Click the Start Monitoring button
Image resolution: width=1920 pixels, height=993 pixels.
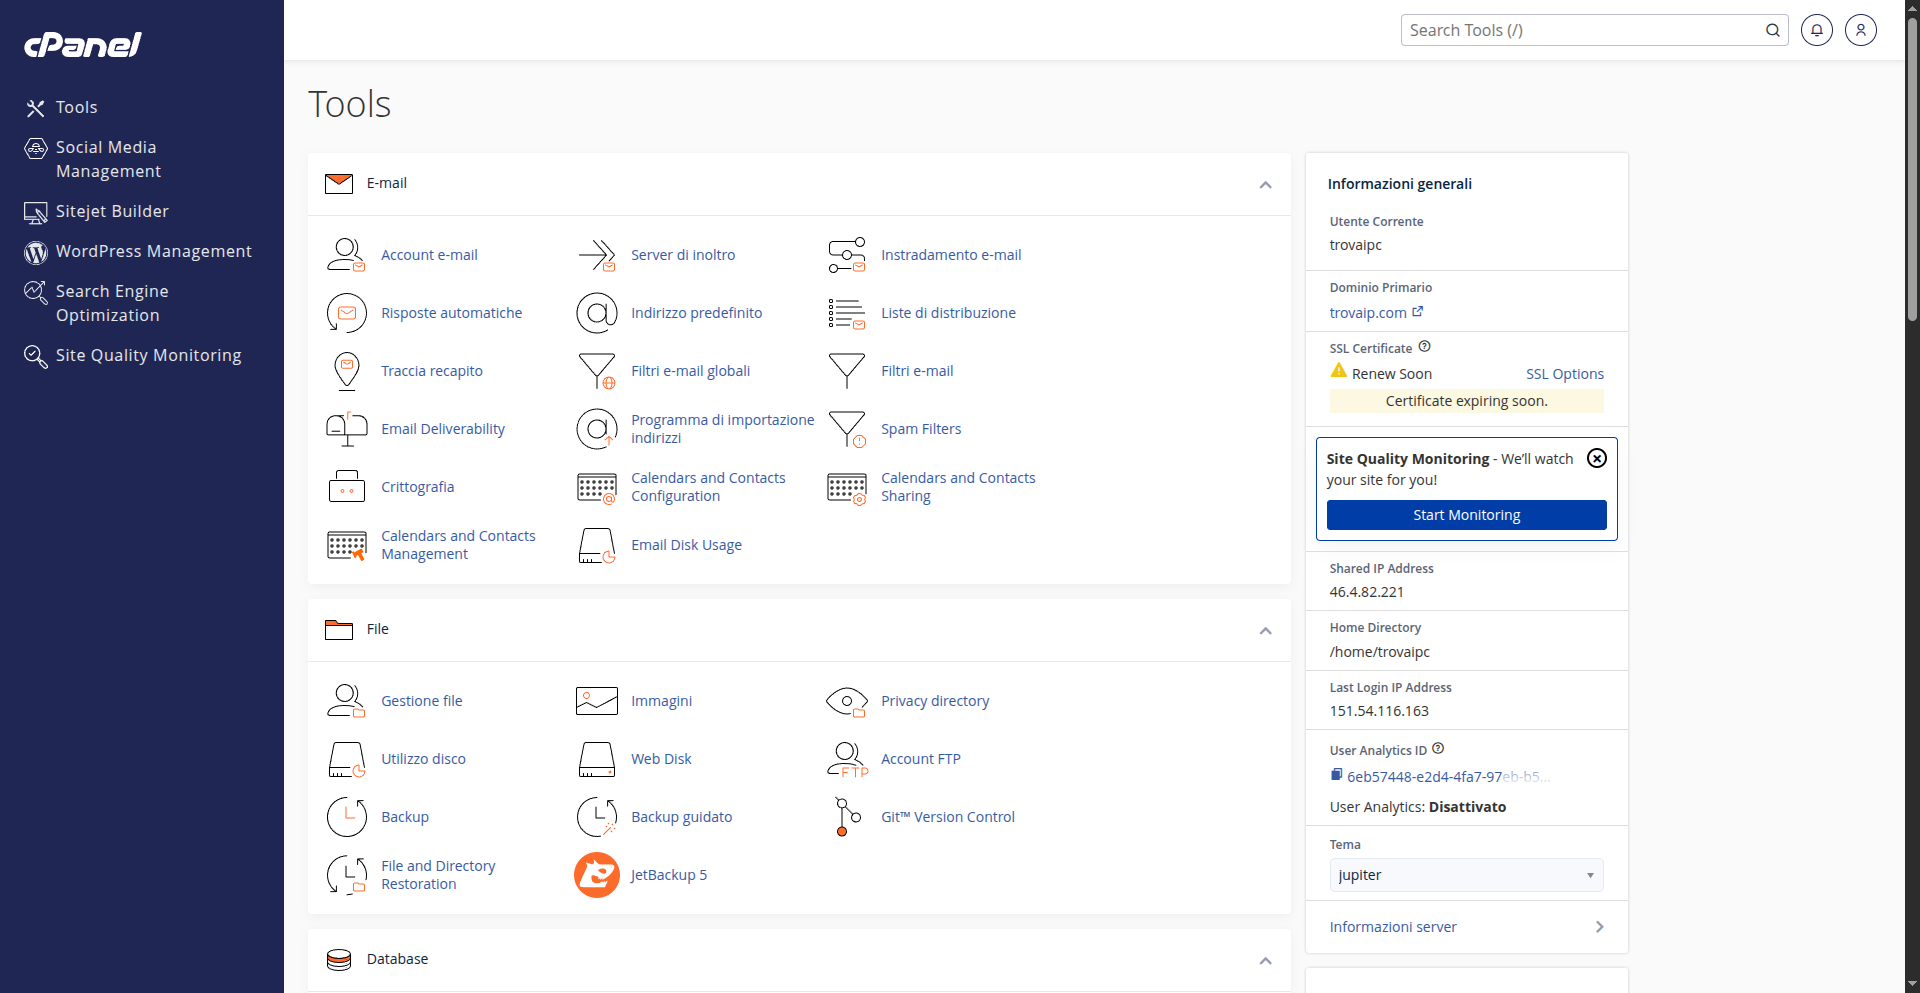click(x=1466, y=515)
